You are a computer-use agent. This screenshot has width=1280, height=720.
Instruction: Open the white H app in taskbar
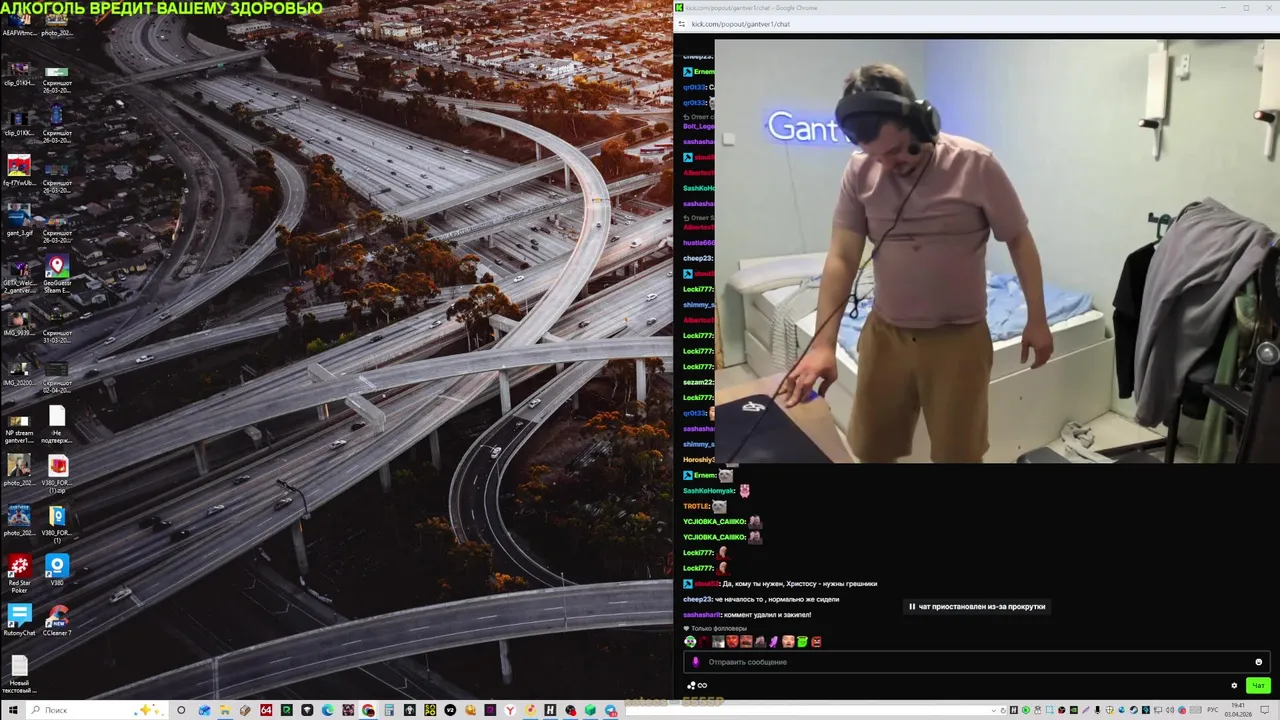point(550,710)
